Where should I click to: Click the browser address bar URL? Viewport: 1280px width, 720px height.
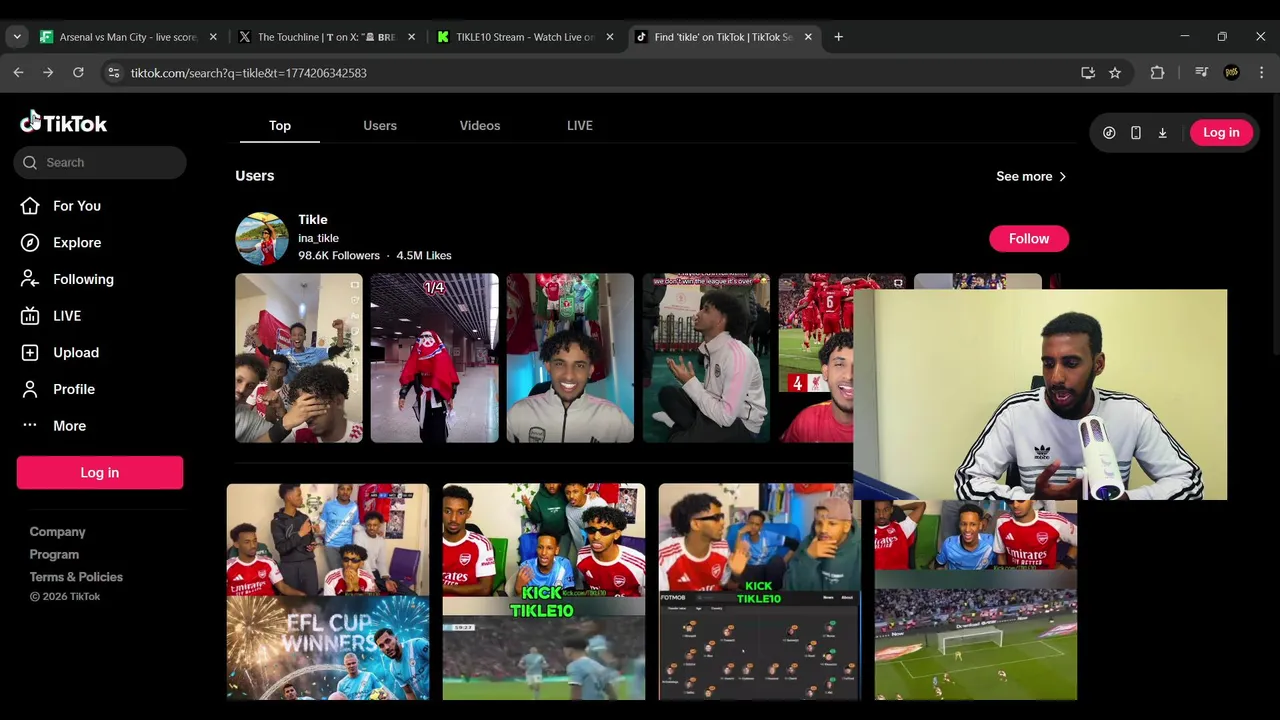(249, 73)
